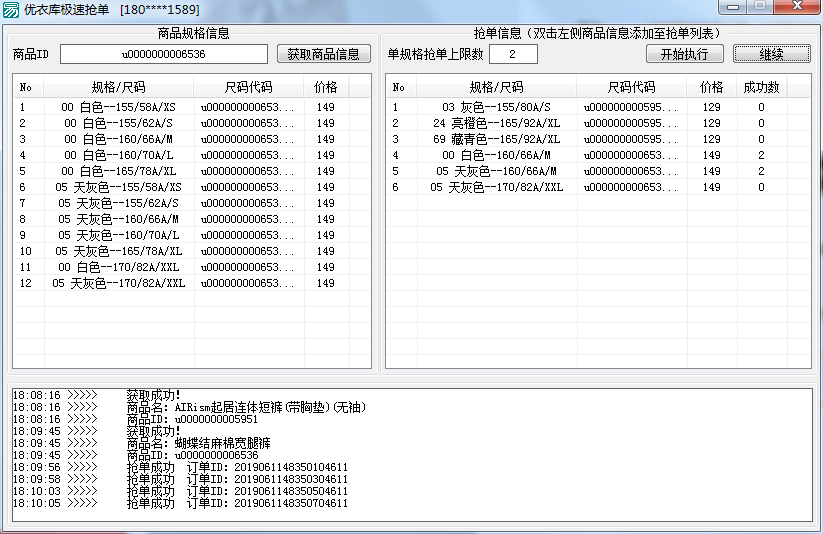Focus the 单规格抢单上限数 input box
The height and width of the screenshot is (534, 823).
(513, 54)
